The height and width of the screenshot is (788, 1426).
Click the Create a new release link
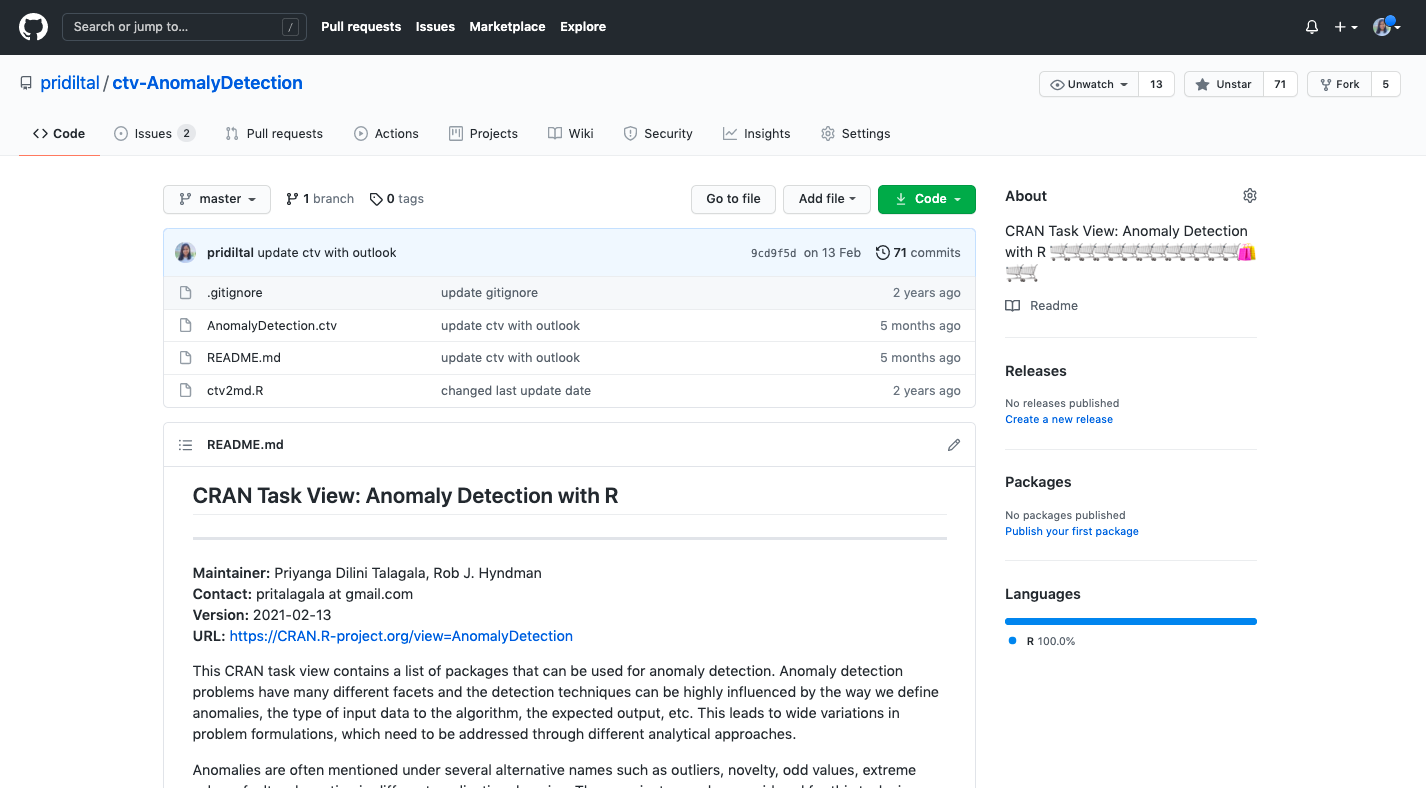(1058, 419)
